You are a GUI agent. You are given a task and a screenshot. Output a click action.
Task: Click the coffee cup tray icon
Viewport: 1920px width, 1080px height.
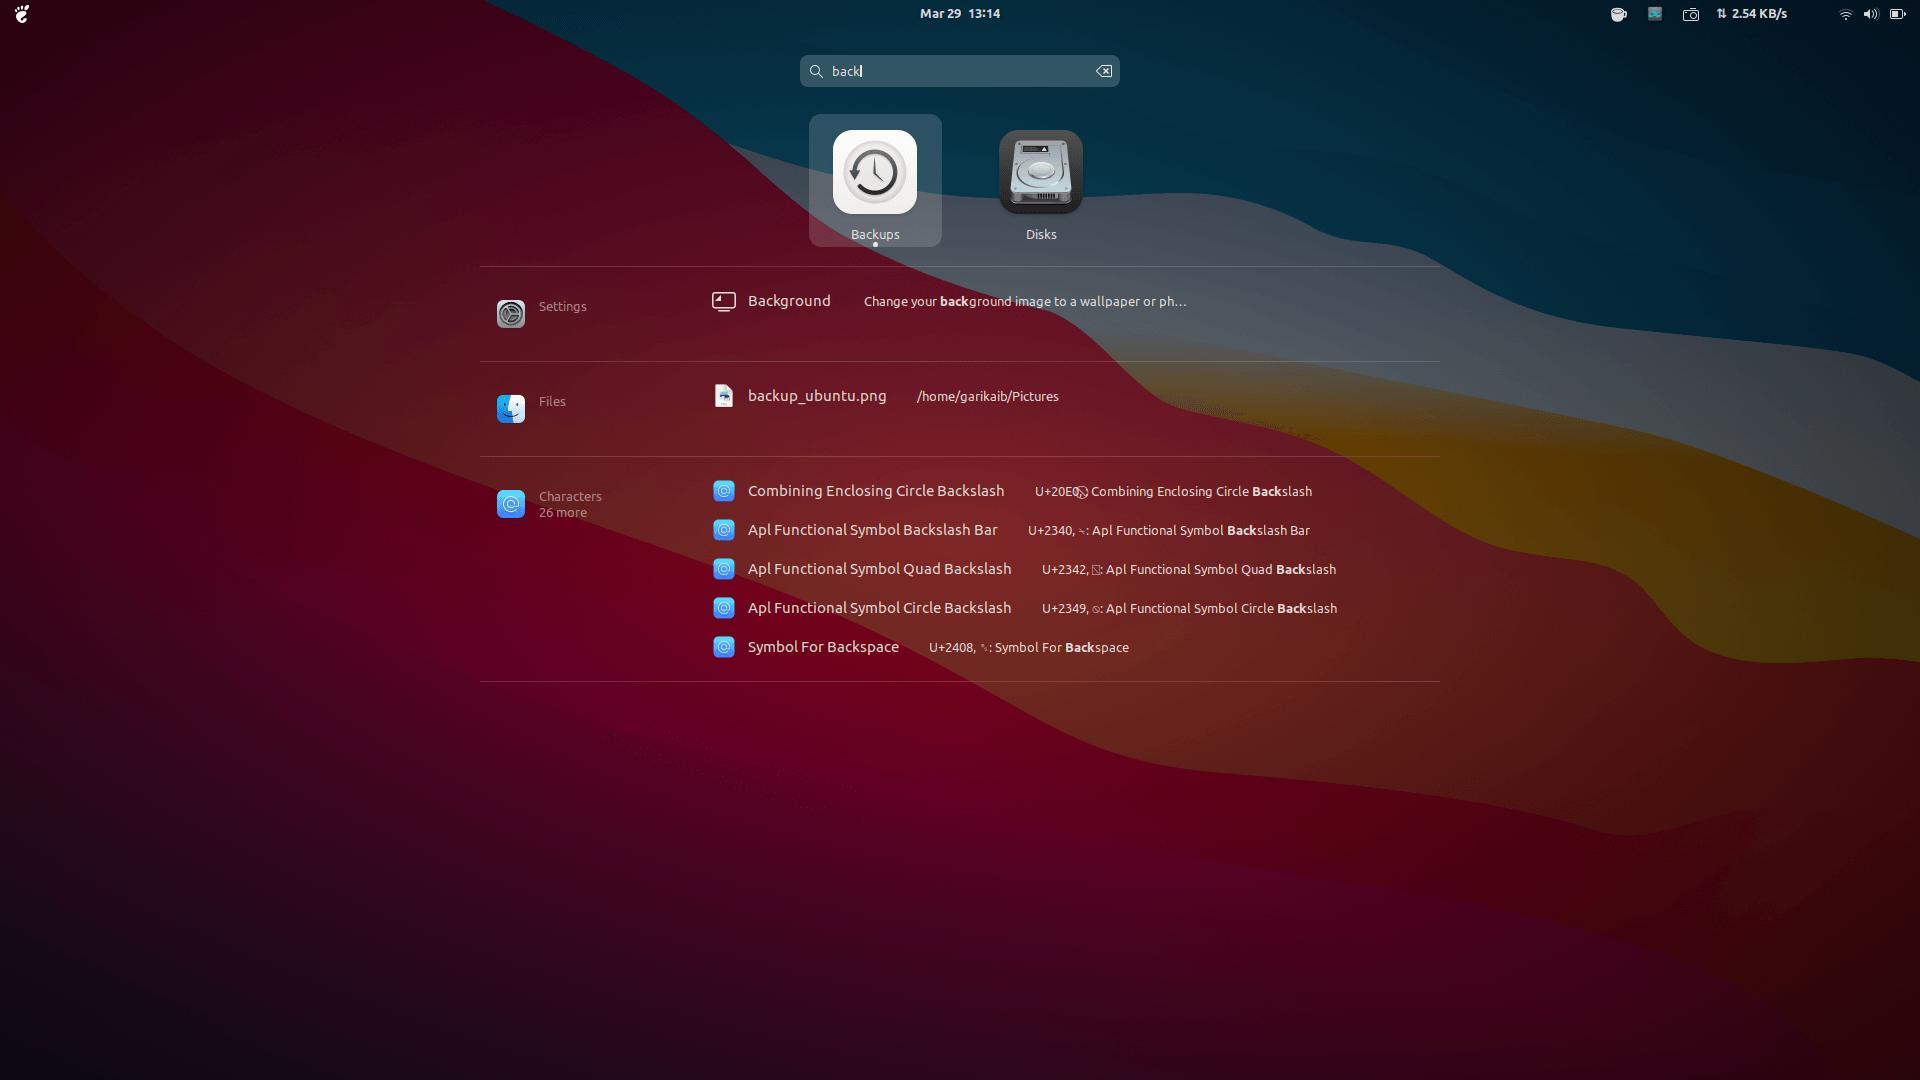coord(1618,14)
